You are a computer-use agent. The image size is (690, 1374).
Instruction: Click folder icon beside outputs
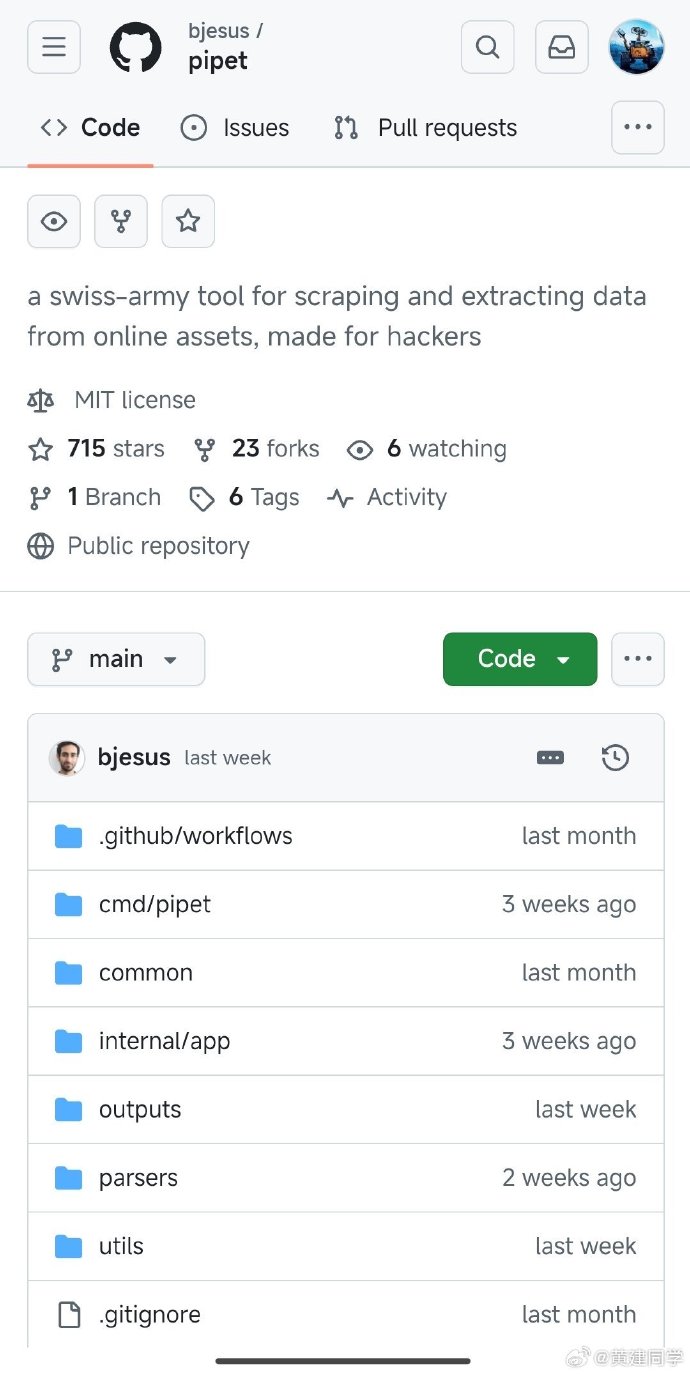click(x=68, y=1109)
